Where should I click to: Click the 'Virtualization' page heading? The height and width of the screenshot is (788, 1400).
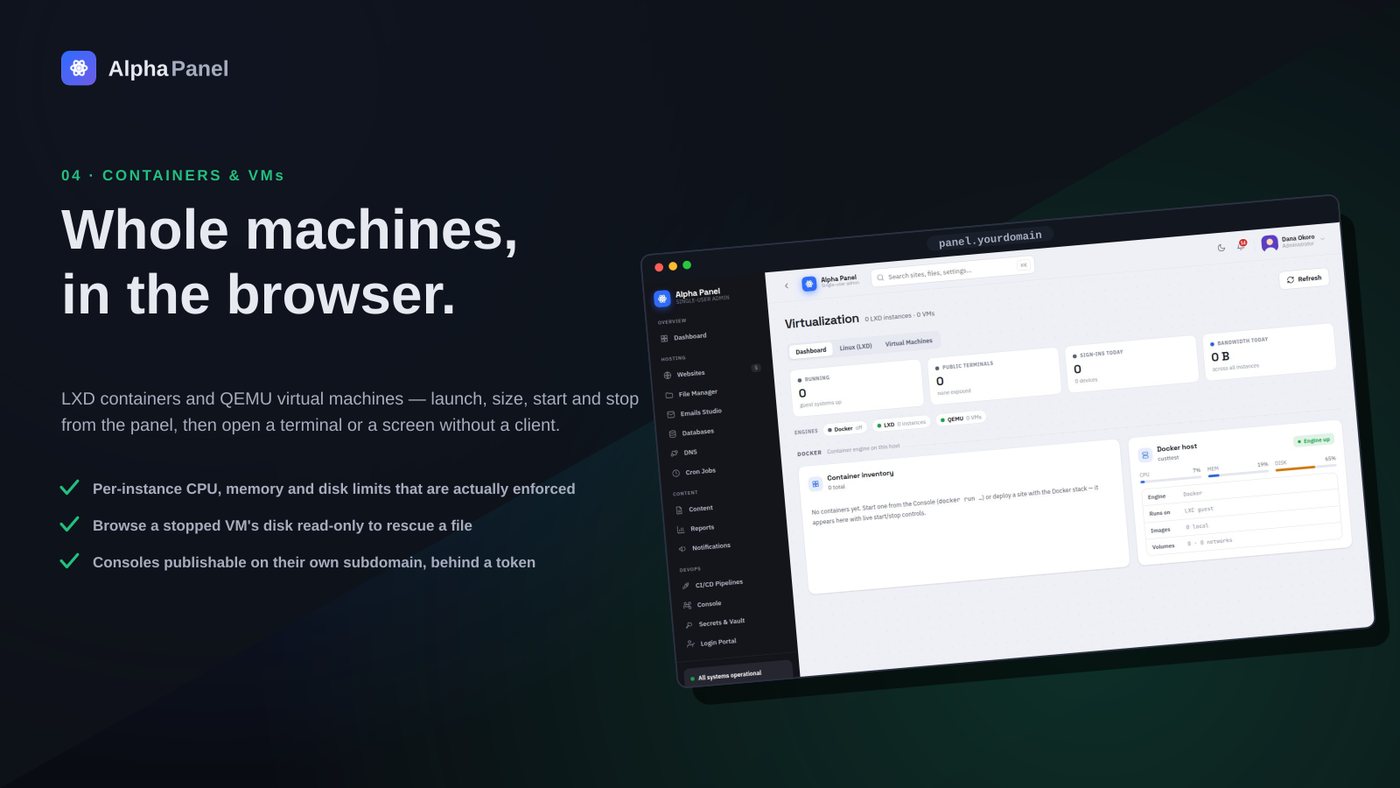pyautogui.click(x=821, y=321)
